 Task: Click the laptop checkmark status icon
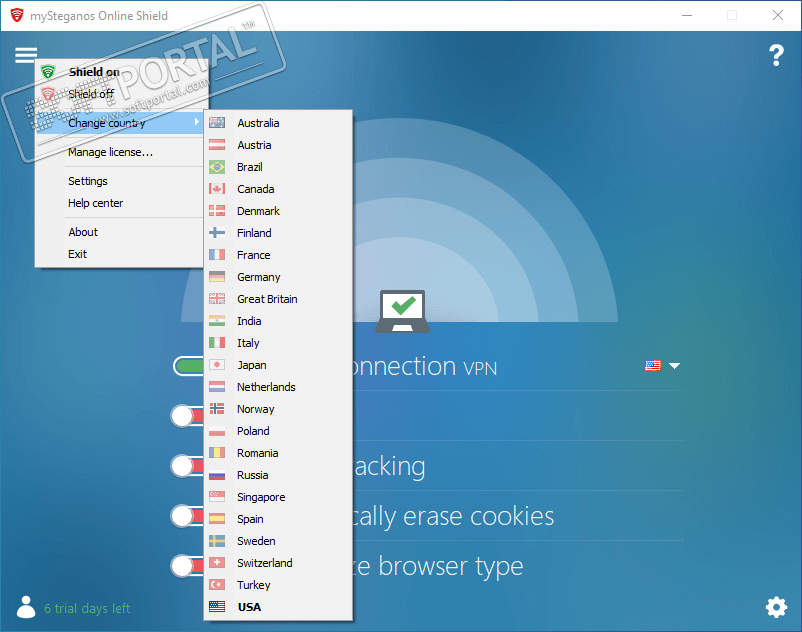coord(403,311)
